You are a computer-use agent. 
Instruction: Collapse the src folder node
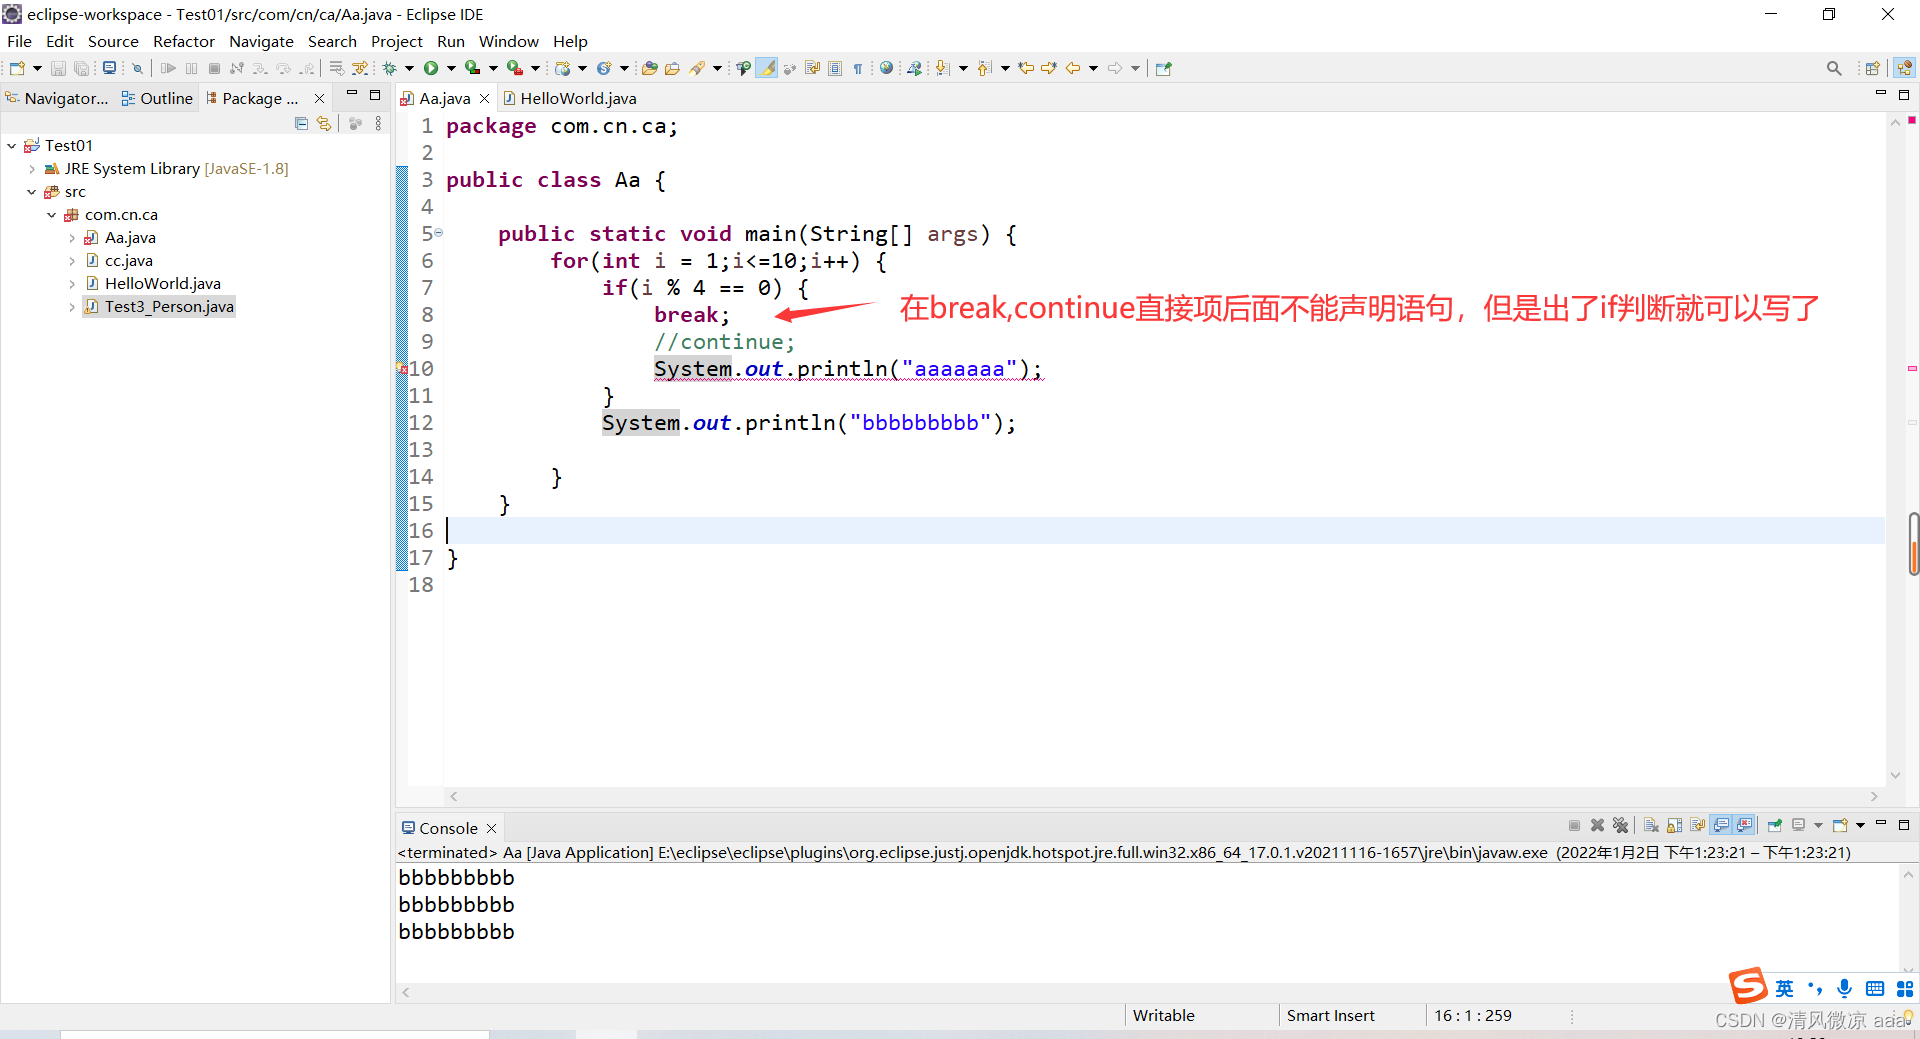pyautogui.click(x=32, y=192)
